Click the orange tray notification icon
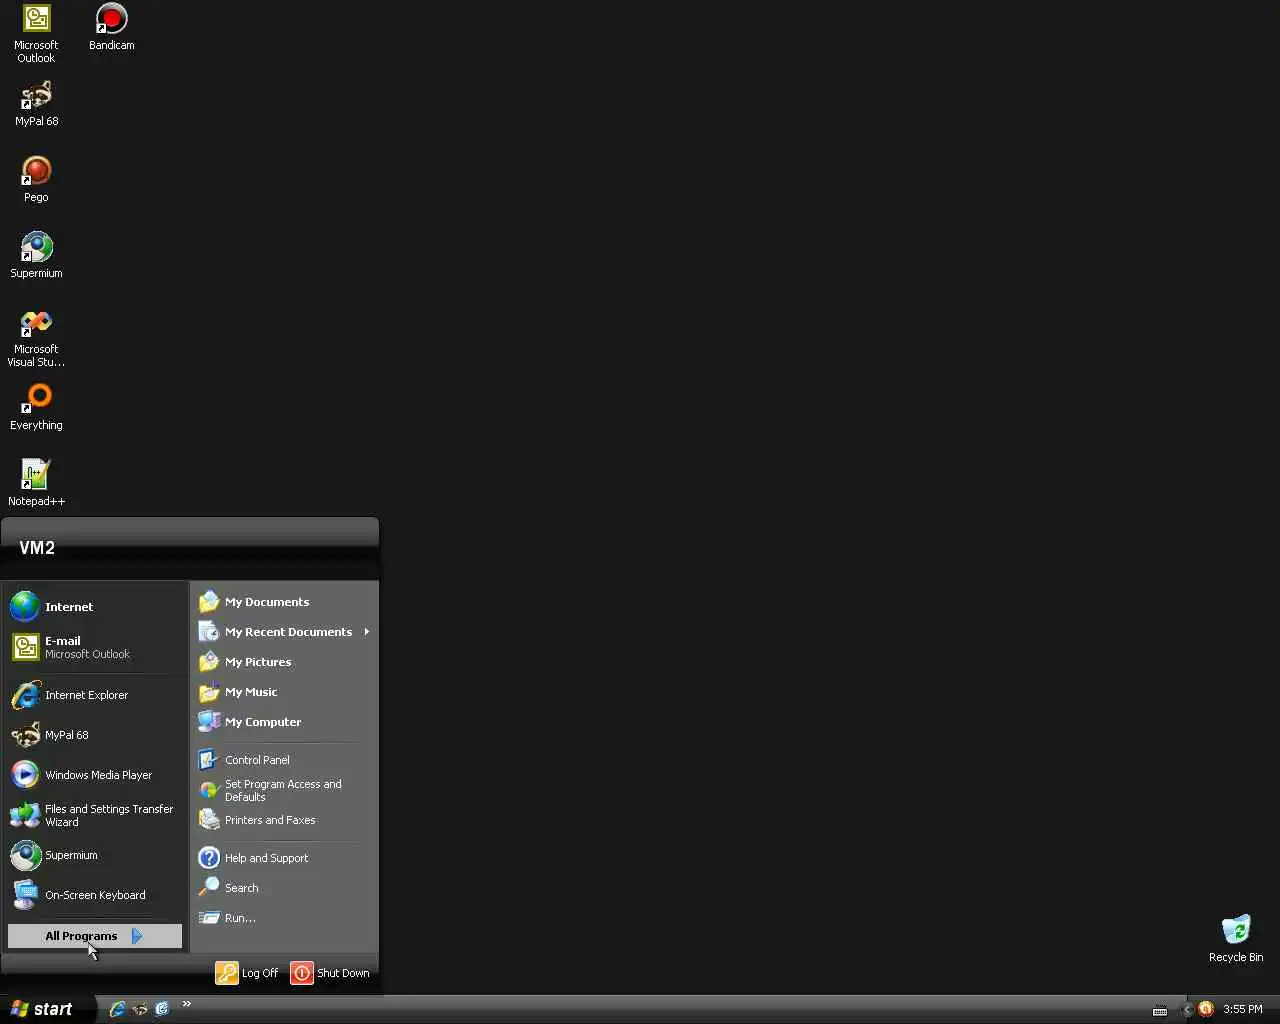 (1205, 1009)
